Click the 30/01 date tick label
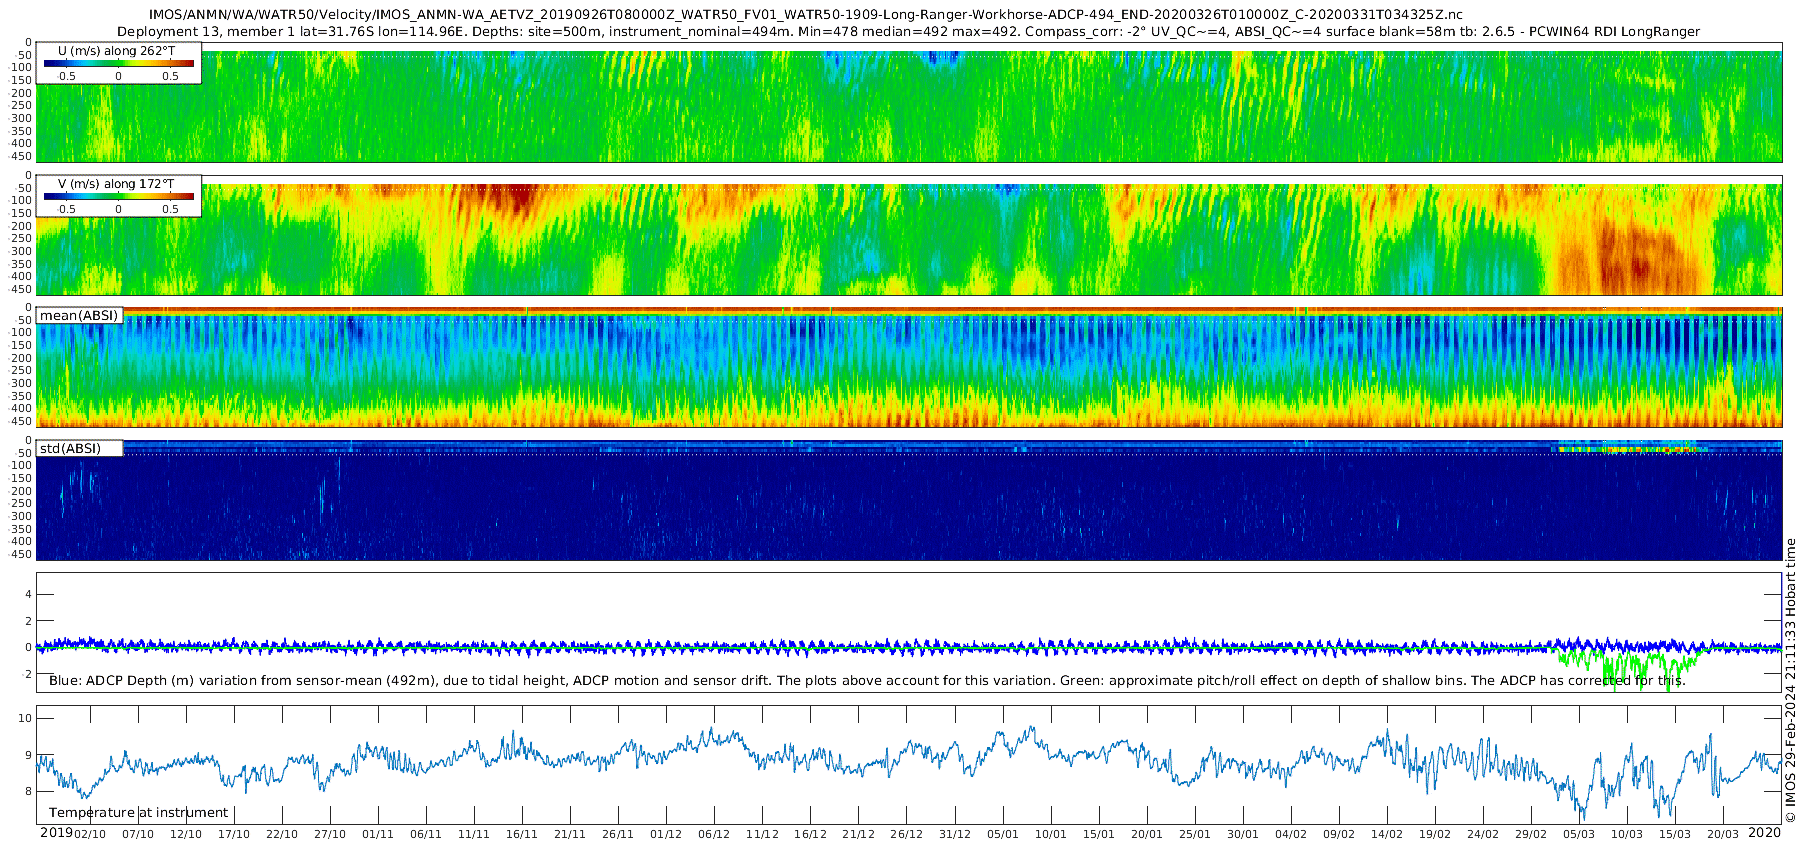This screenshot has height=850, width=1800. 1243,834
